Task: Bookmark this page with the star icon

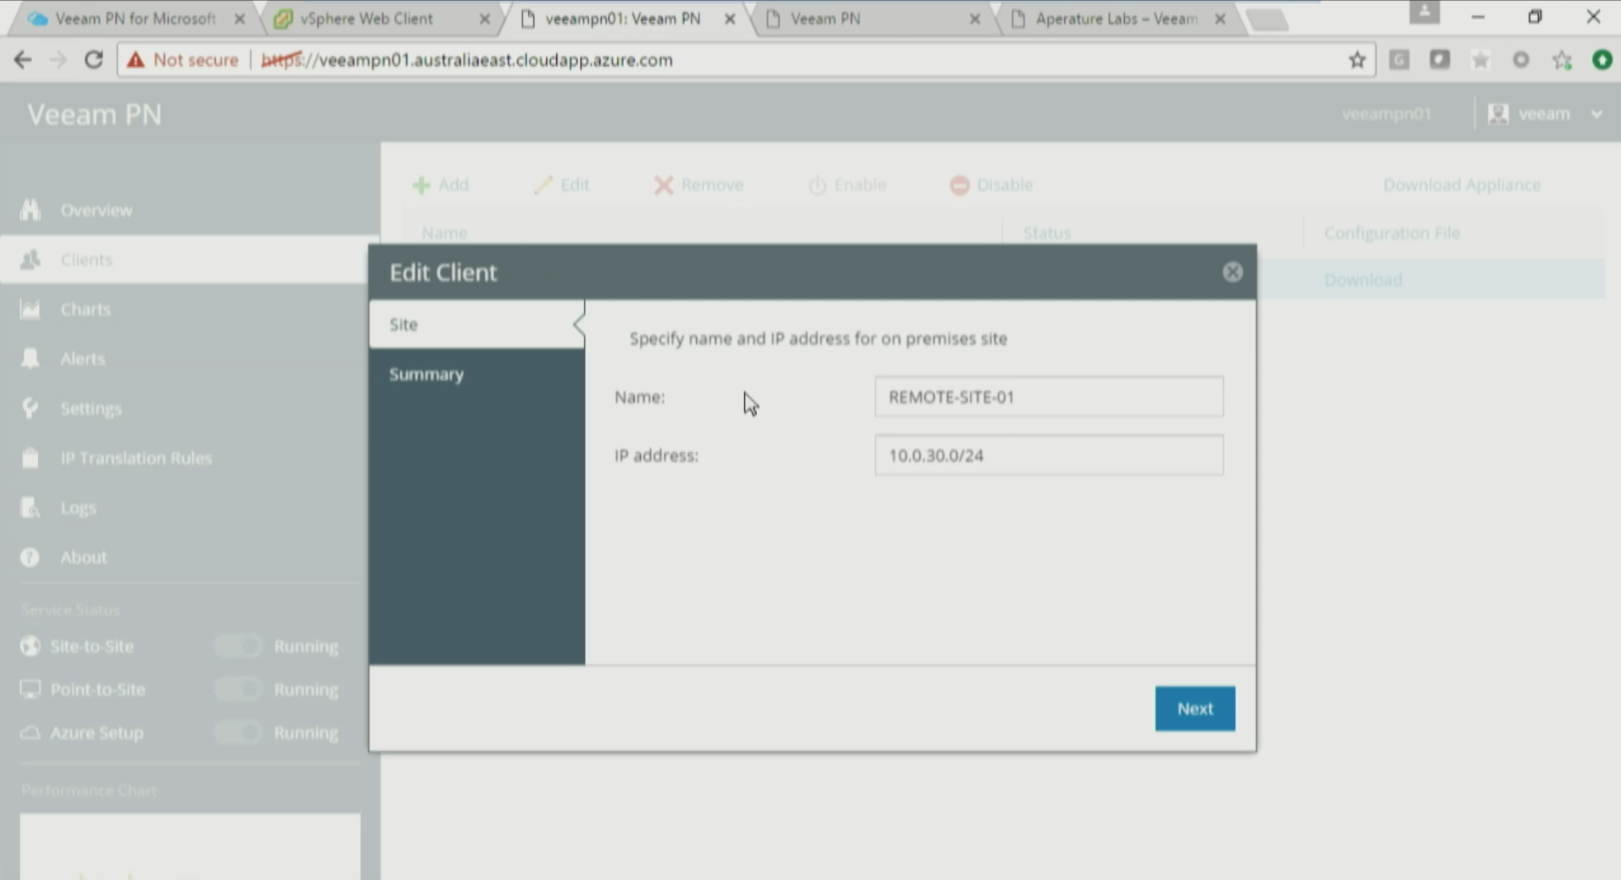Action: [x=1357, y=60]
